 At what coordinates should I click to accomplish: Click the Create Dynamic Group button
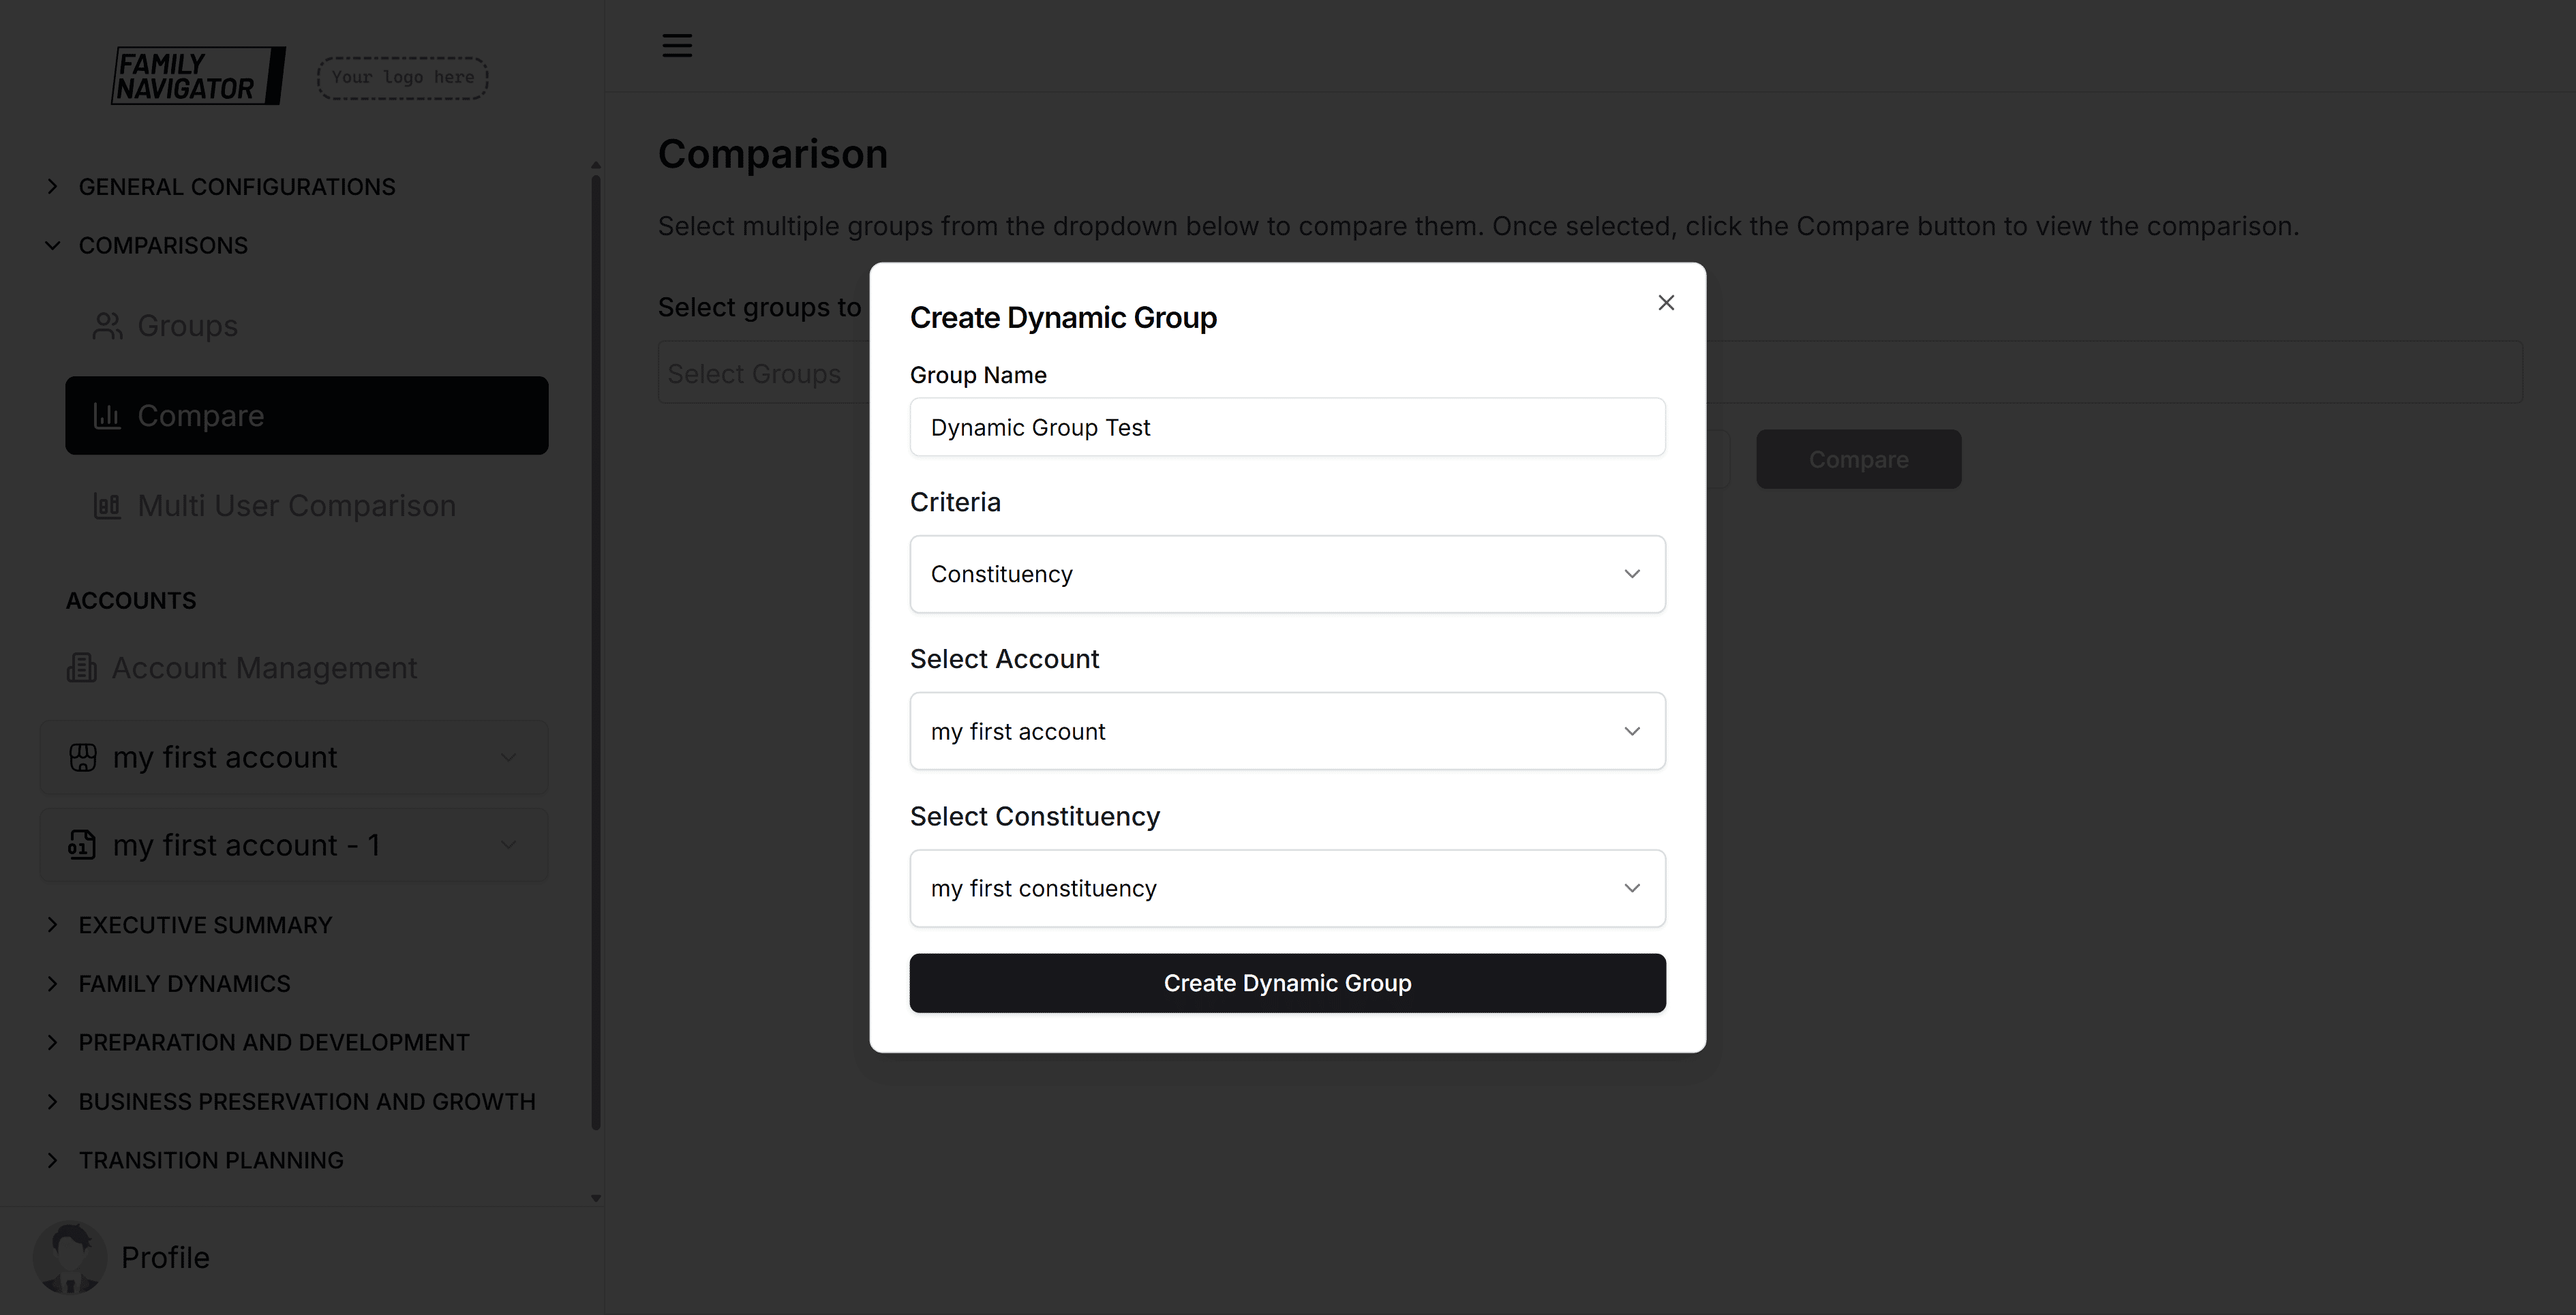point(1287,983)
